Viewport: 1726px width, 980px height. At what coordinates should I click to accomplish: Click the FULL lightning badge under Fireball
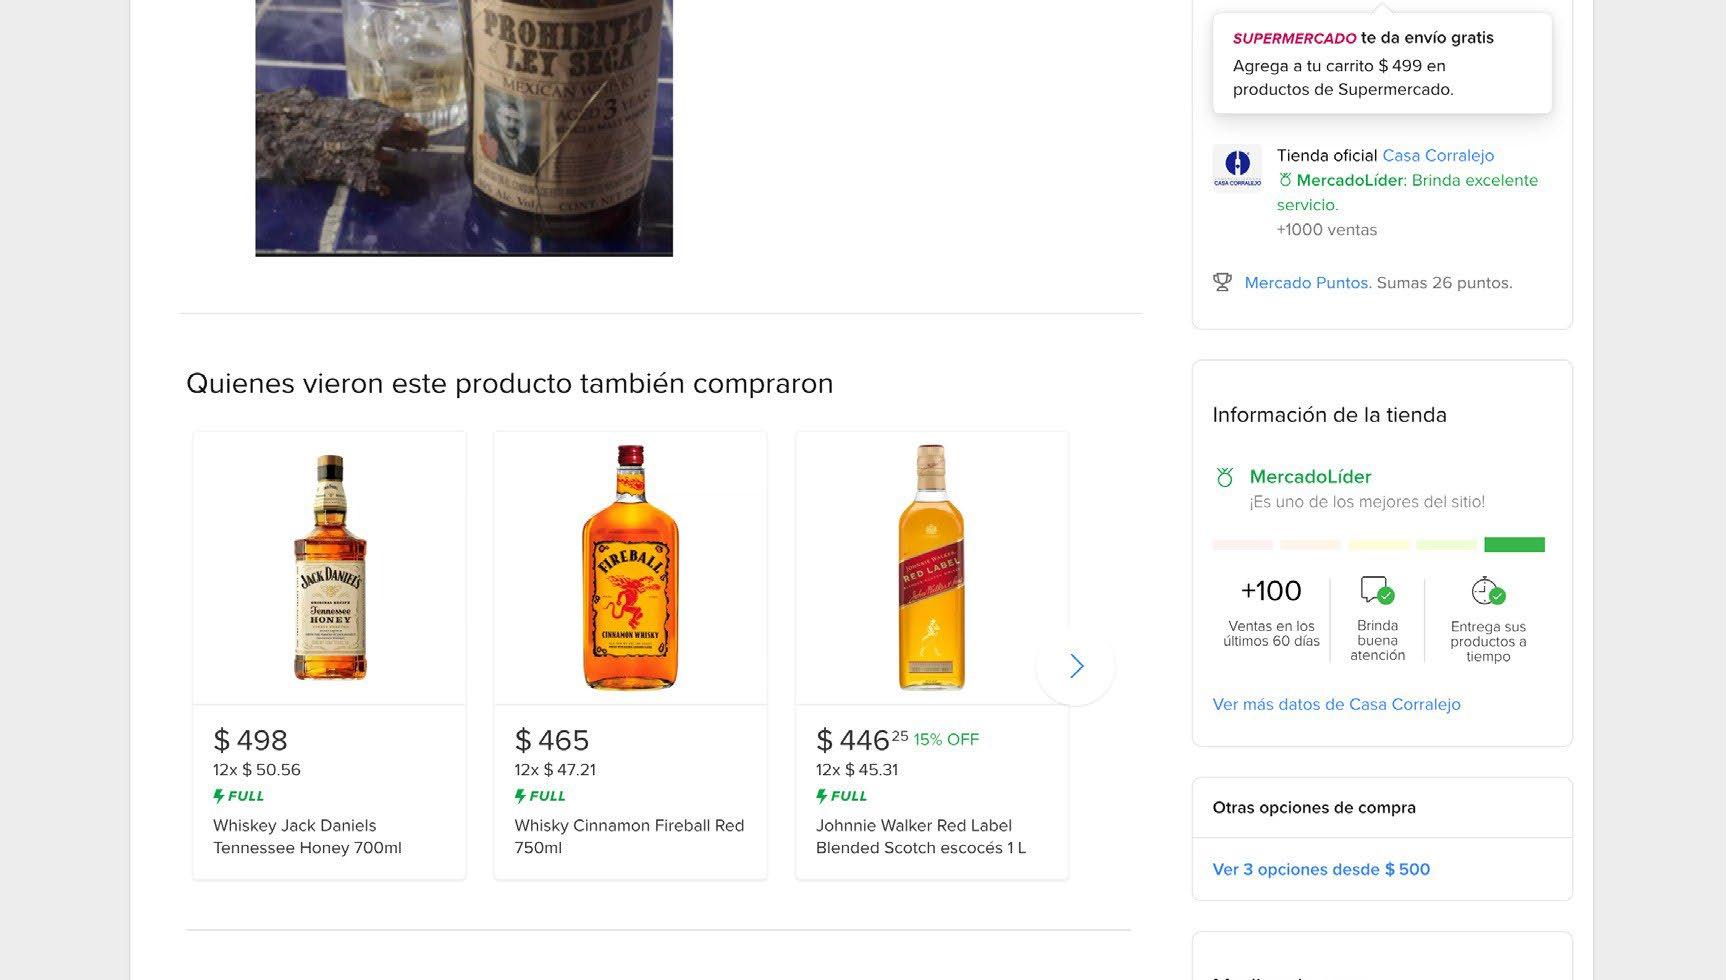click(540, 796)
